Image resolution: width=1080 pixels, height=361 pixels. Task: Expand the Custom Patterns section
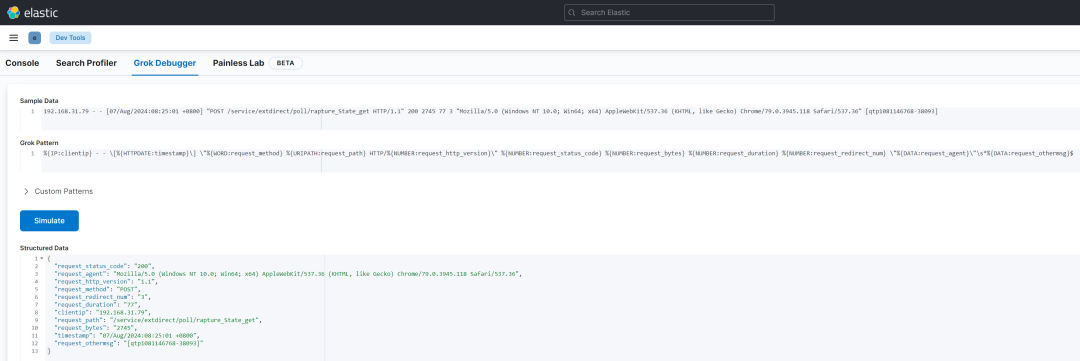(x=59, y=191)
